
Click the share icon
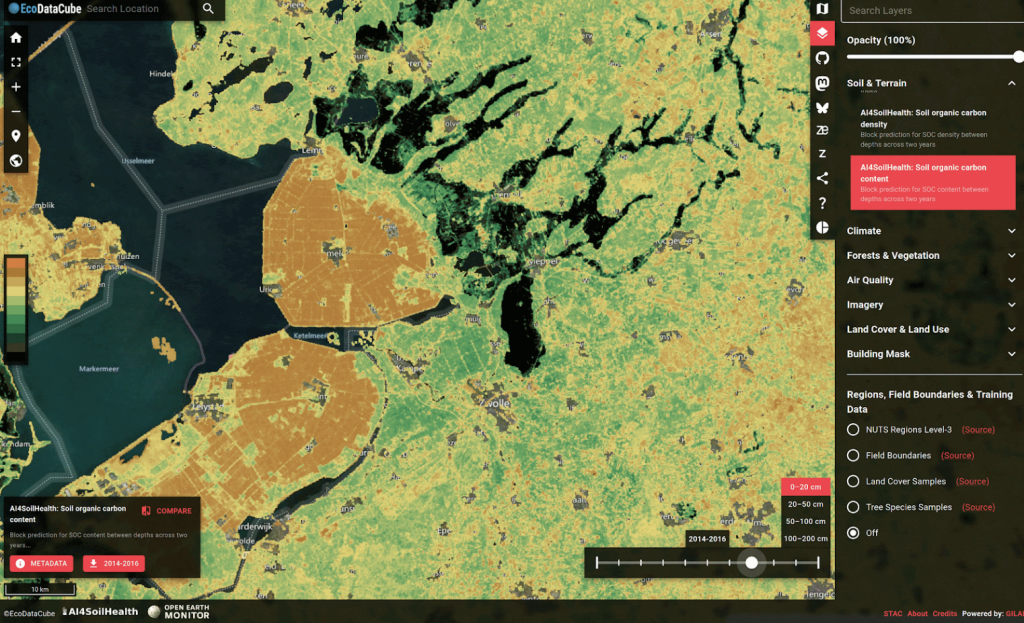click(822, 178)
